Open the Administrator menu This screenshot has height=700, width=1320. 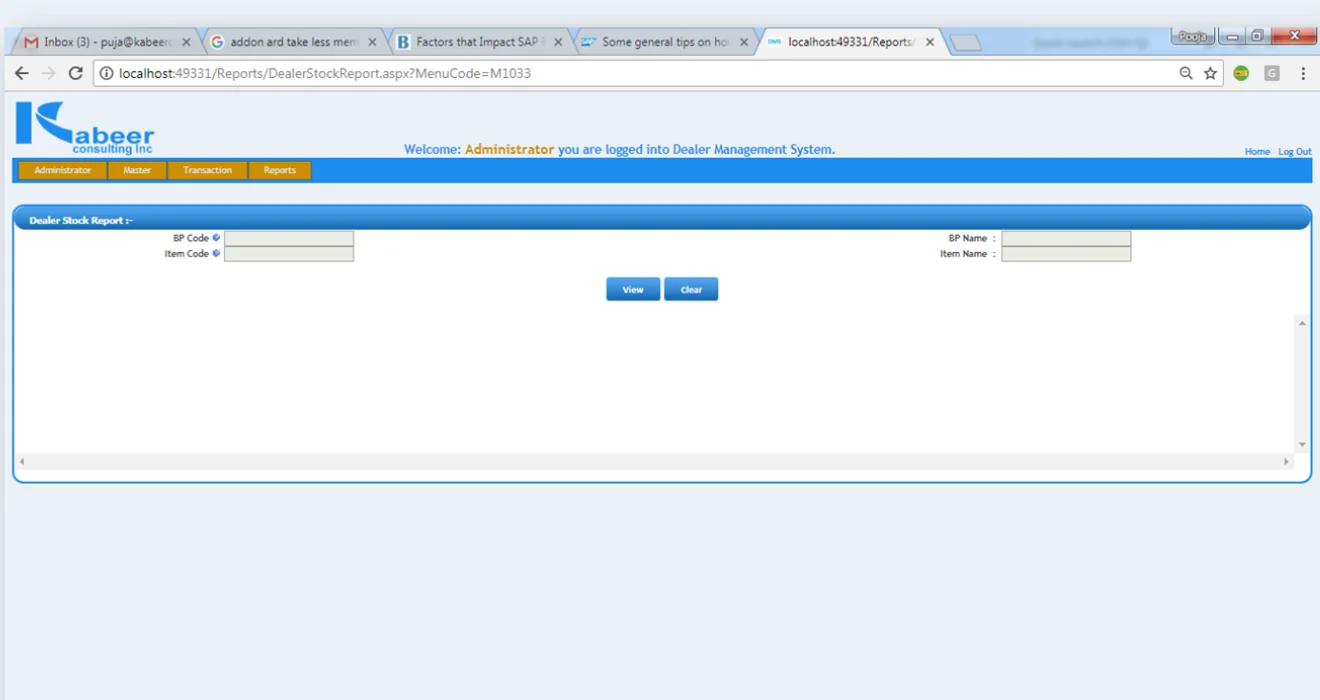click(x=62, y=170)
